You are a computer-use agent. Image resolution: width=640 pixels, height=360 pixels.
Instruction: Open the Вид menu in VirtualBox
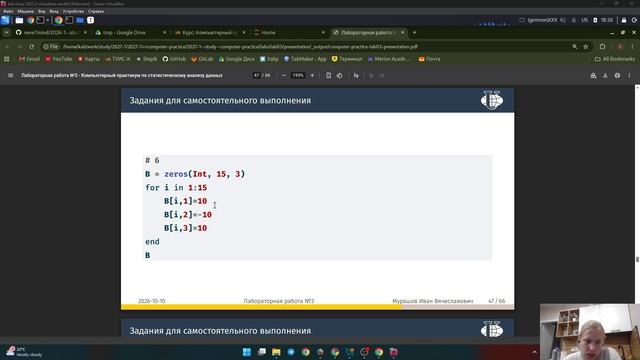[x=42, y=11]
